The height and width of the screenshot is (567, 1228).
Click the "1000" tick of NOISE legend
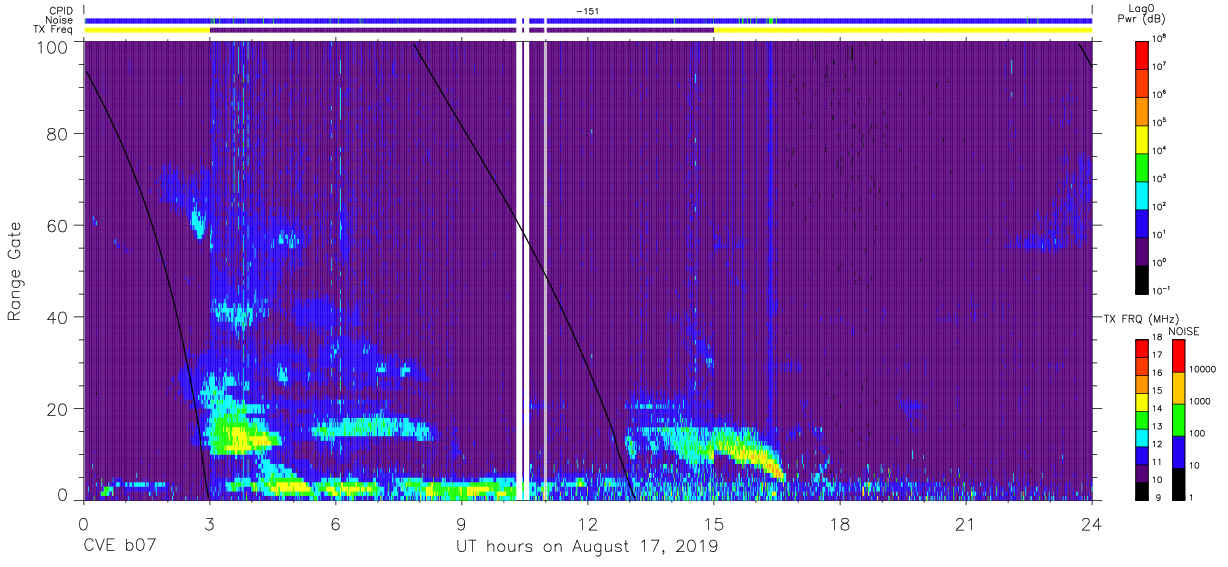tap(1201, 402)
